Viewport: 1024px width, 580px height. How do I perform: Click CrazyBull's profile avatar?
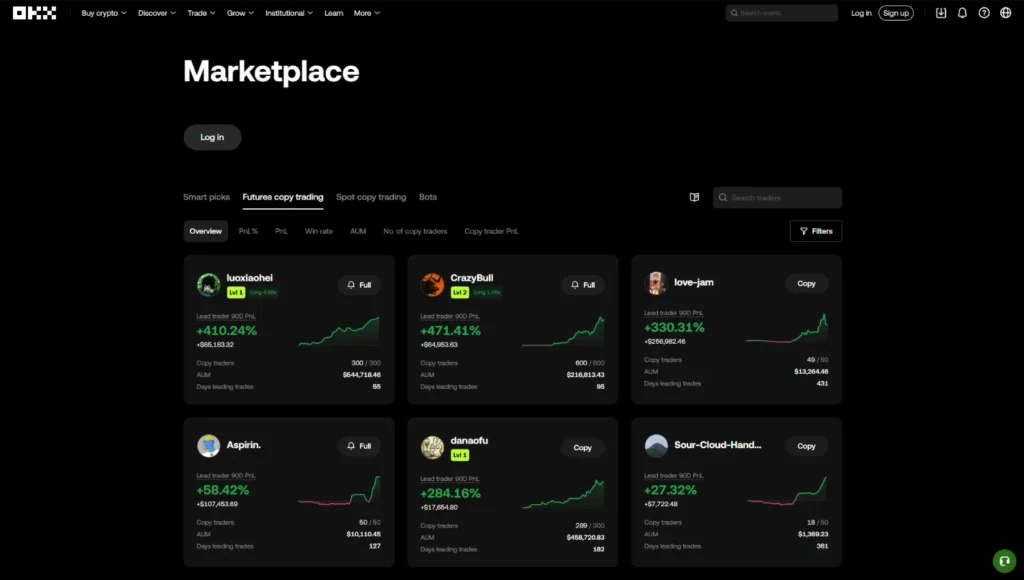432,284
